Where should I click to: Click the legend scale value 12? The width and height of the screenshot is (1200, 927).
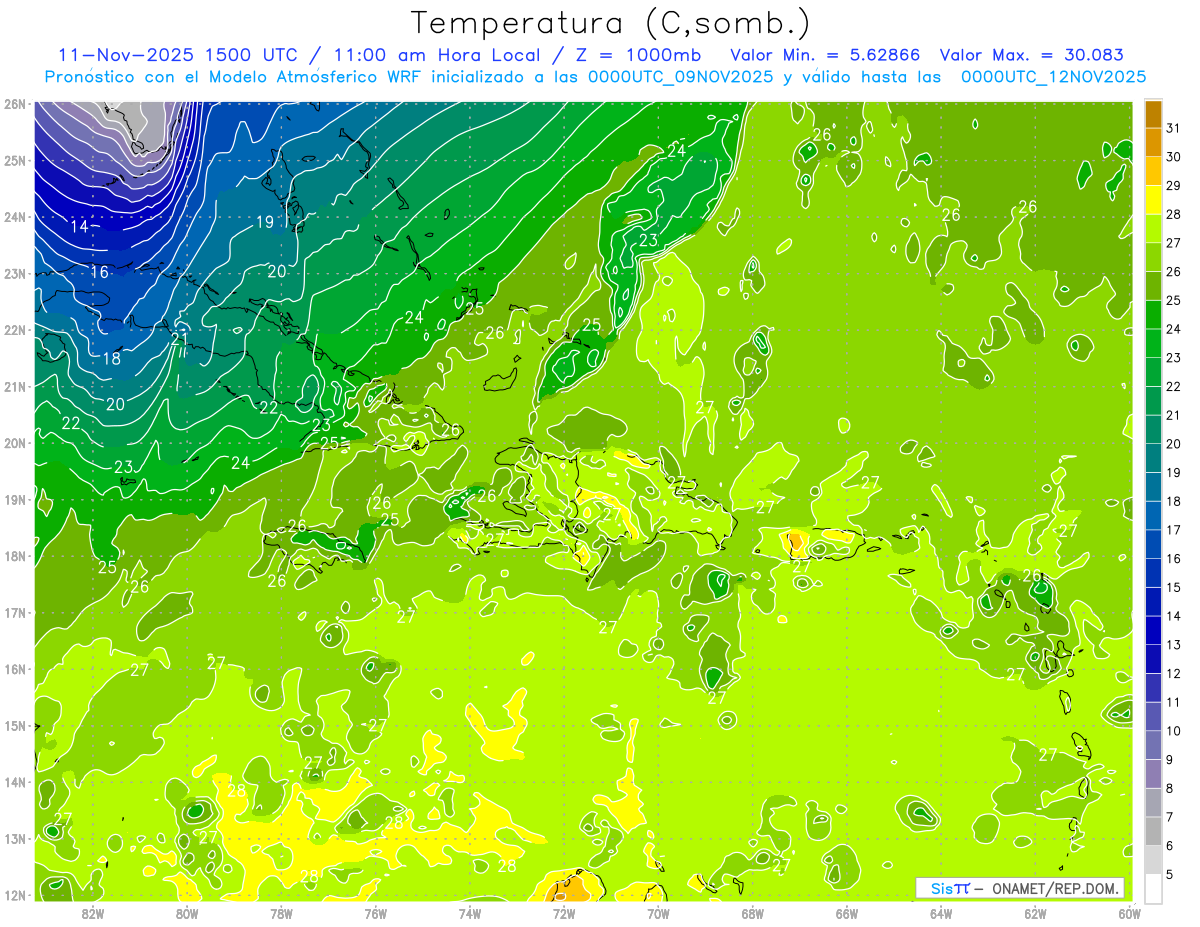click(1174, 673)
